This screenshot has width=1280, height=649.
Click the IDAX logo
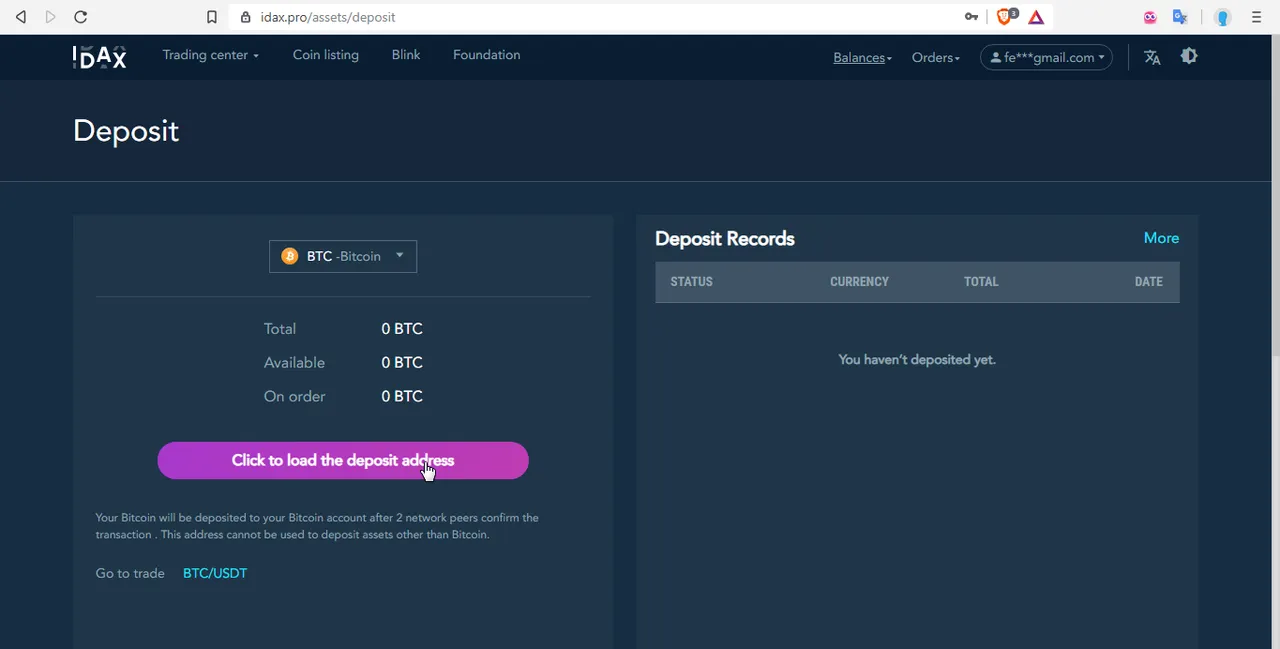click(x=99, y=57)
